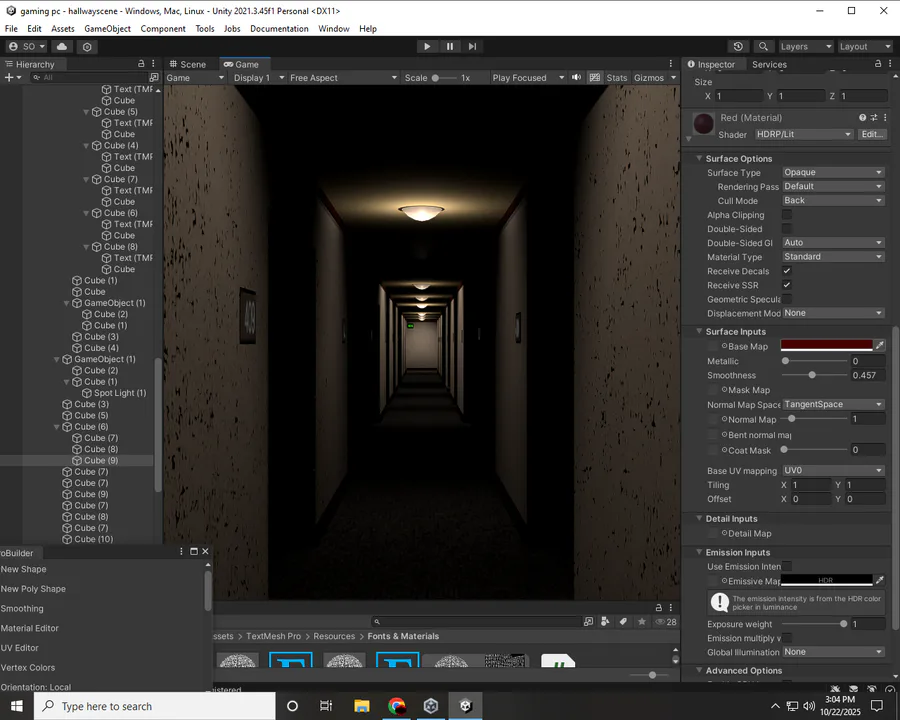Toggle Gizmos in the Game view
The width and height of the screenshot is (900, 720).
649,78
